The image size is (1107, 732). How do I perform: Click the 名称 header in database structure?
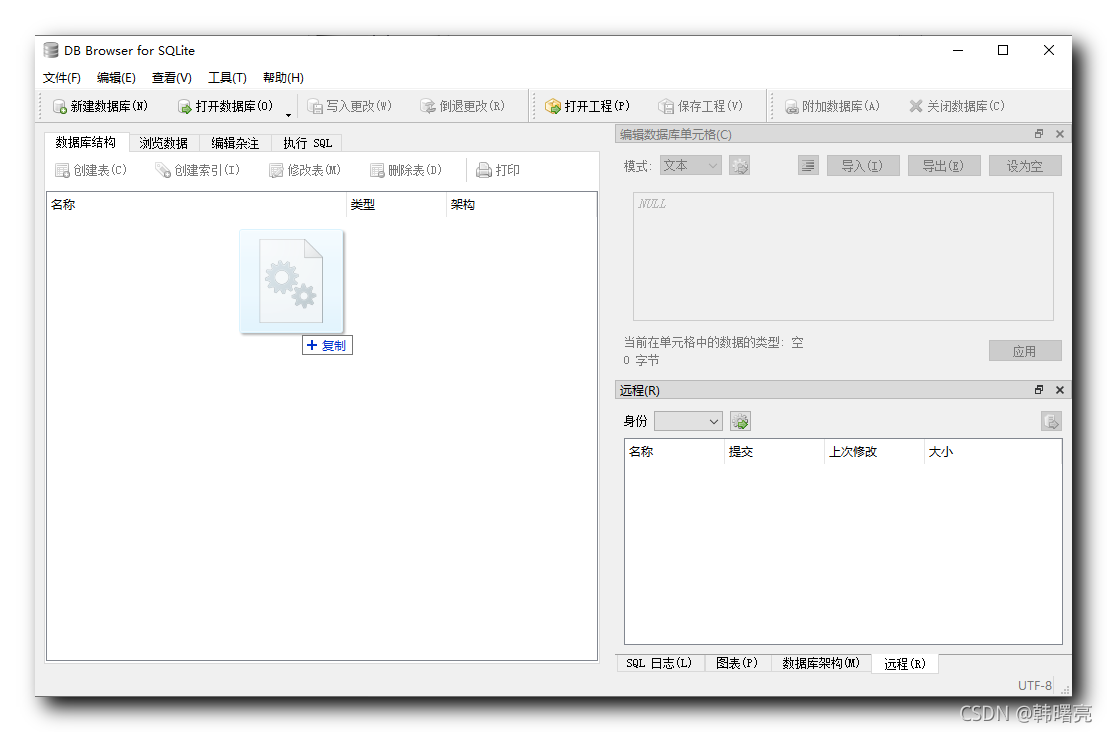click(196, 205)
